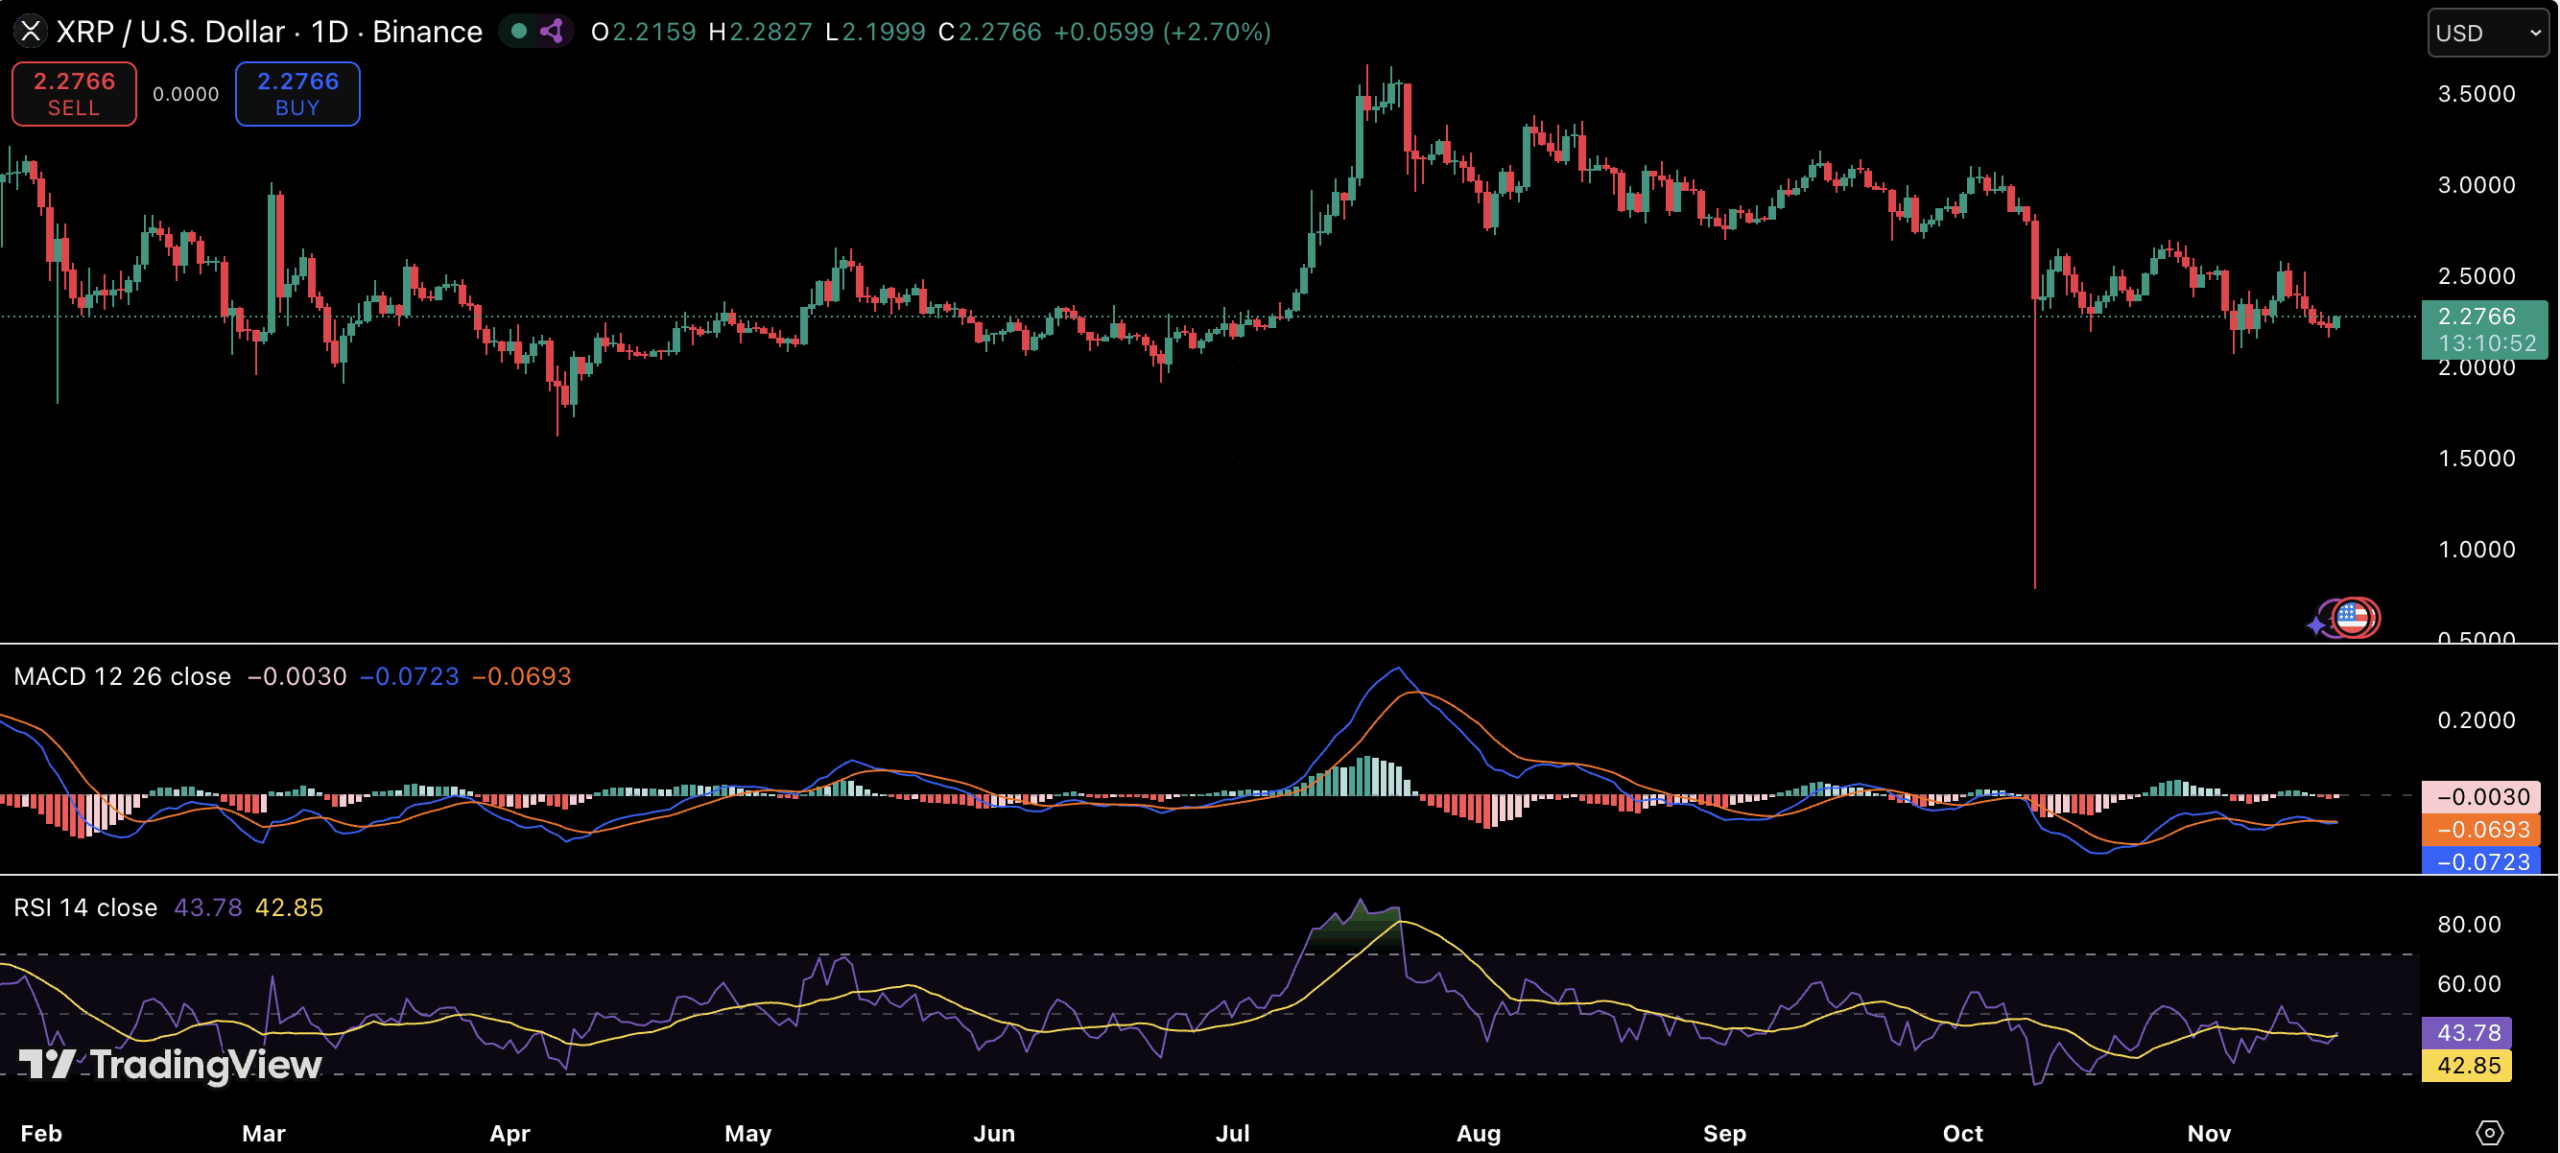Click orange signal value label -0.0693

[x=2481, y=829]
